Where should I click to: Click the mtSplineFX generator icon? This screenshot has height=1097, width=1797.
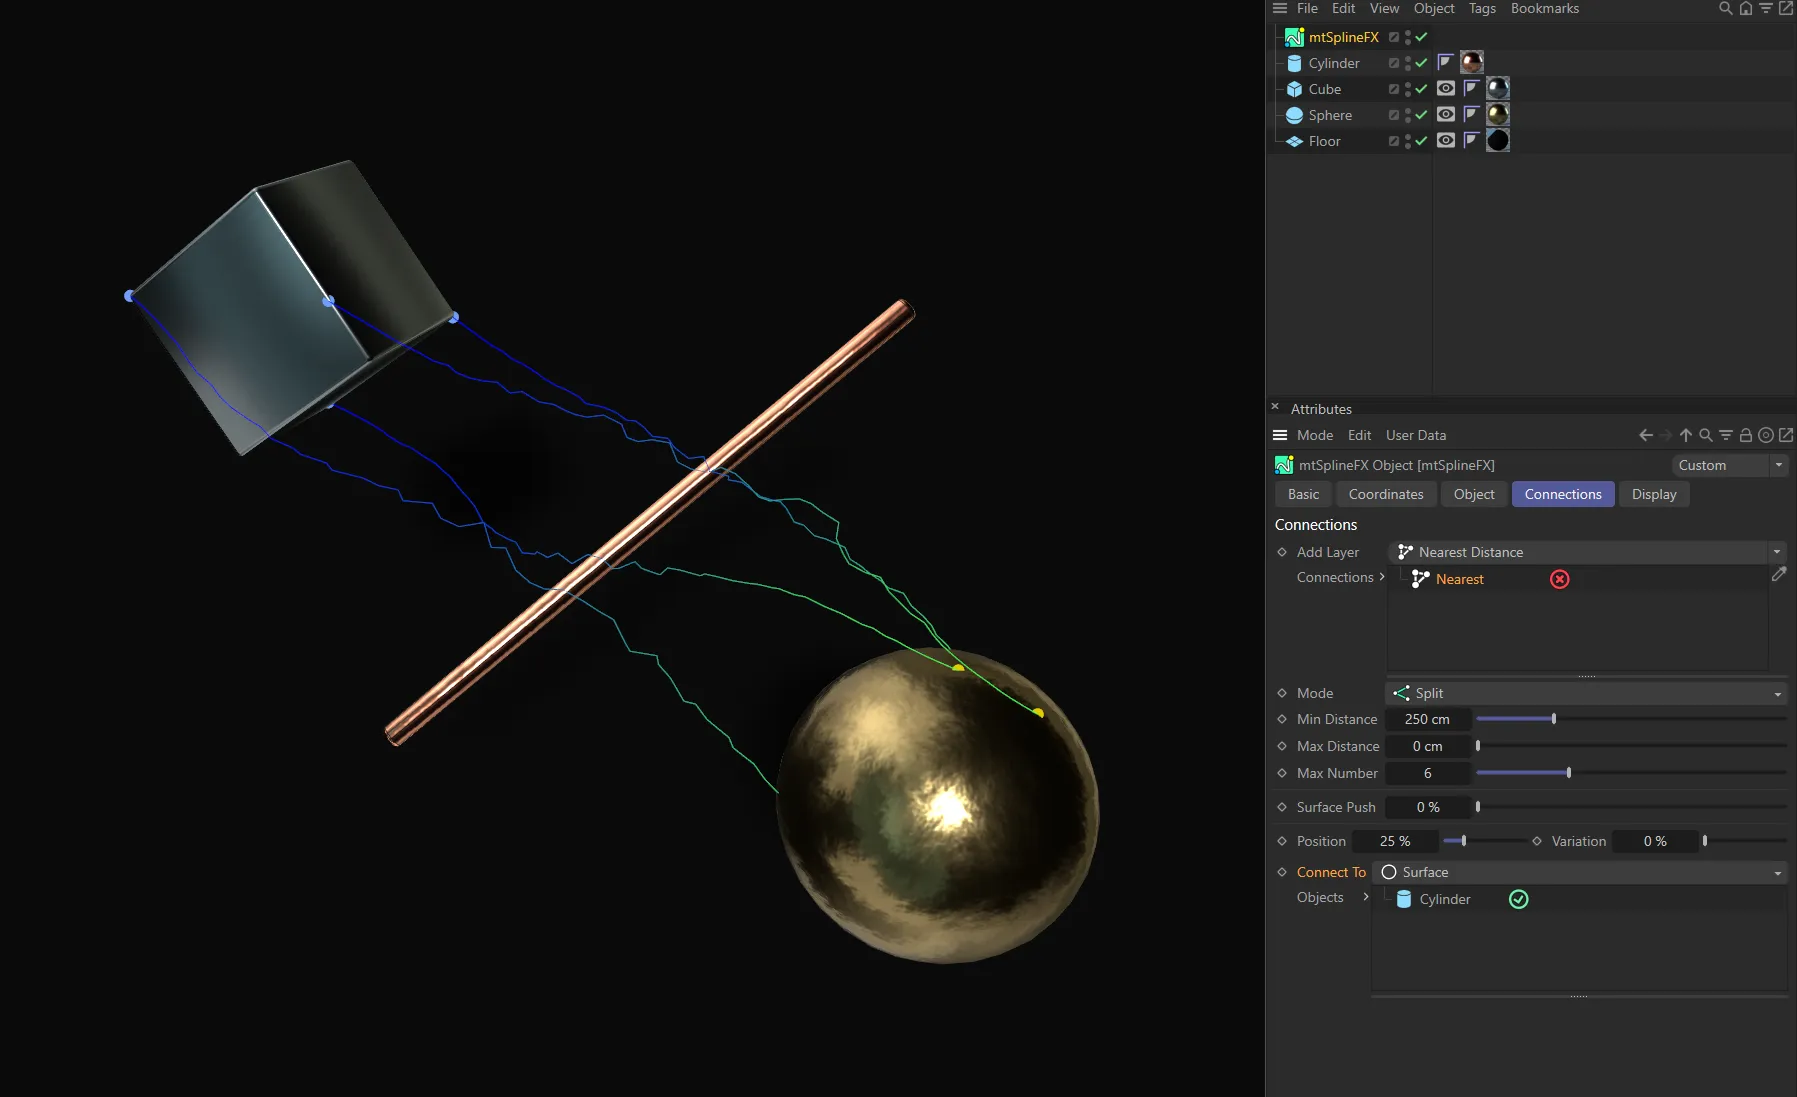[1294, 37]
